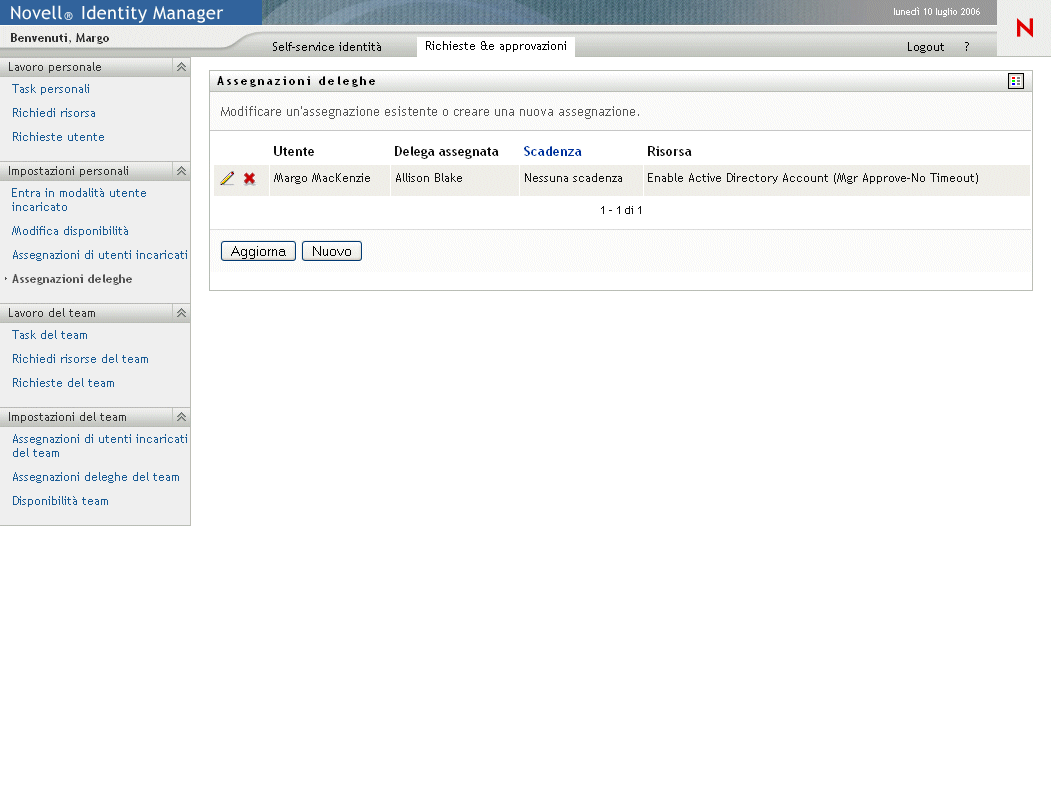1051x785 pixels.
Task: Switch to the Self-service identità tab
Action: (x=326, y=47)
